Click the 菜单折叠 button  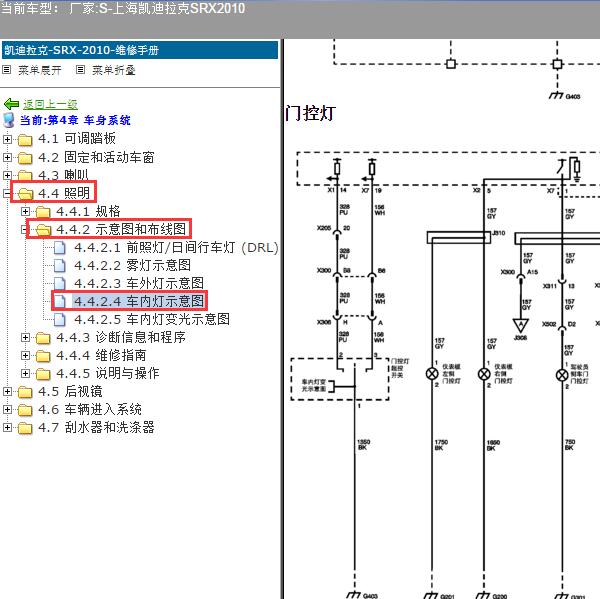[x=114, y=70]
